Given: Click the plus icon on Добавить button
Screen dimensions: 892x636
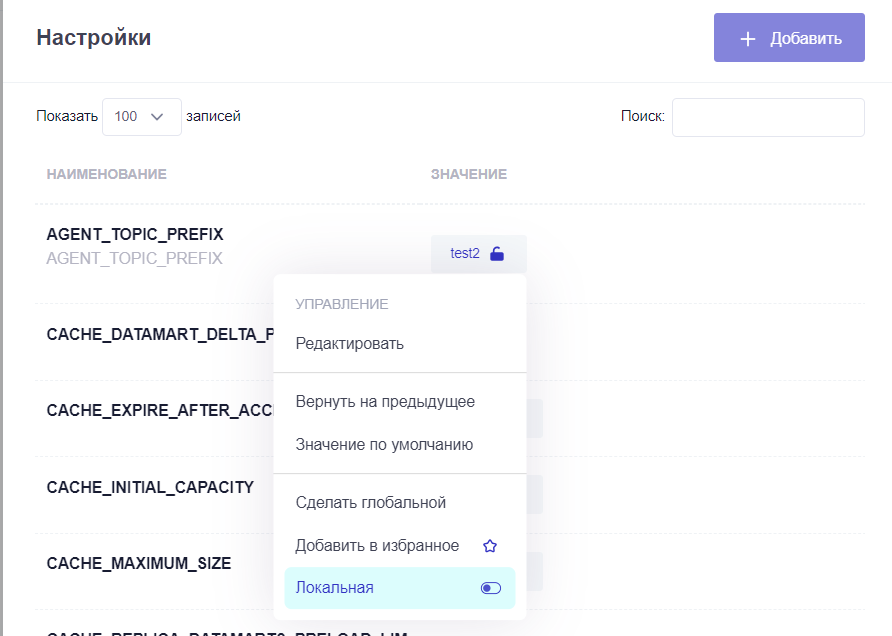Looking at the screenshot, I should click(x=747, y=39).
